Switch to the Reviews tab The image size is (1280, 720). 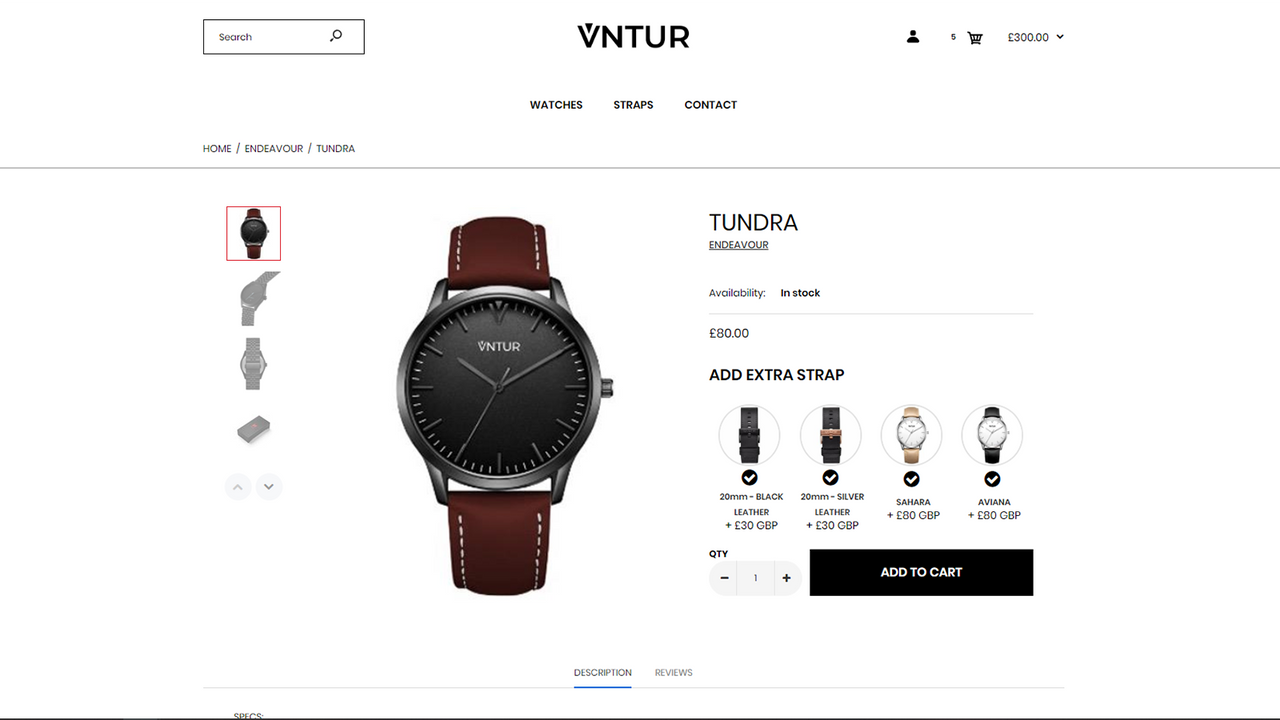(x=673, y=673)
